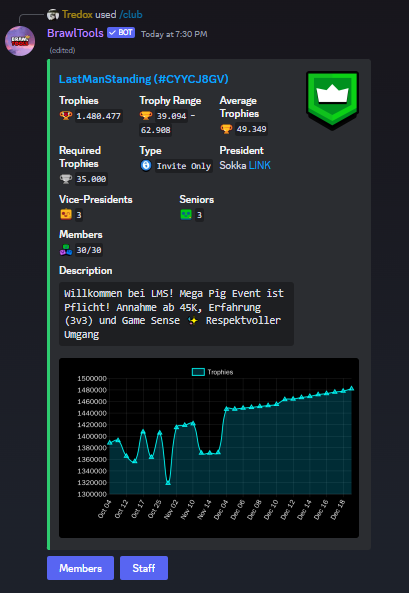The height and width of the screenshot is (593, 409).
Task: Click the 'Vice-Presidents' field heading
Action: click(96, 199)
